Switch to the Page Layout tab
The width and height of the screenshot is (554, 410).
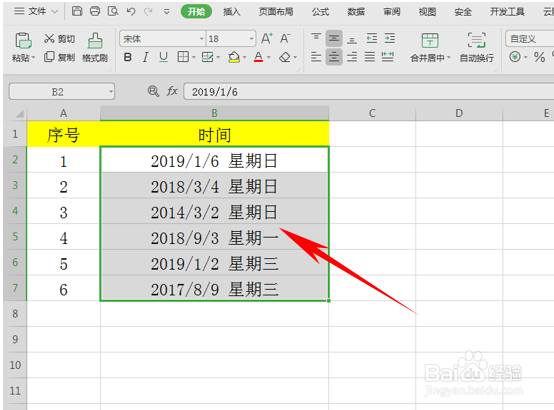(276, 12)
